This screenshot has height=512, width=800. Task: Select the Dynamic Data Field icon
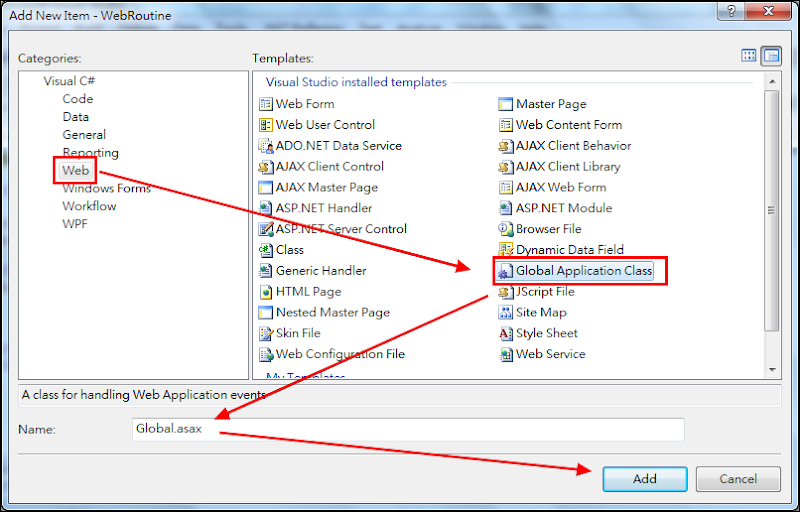505,250
